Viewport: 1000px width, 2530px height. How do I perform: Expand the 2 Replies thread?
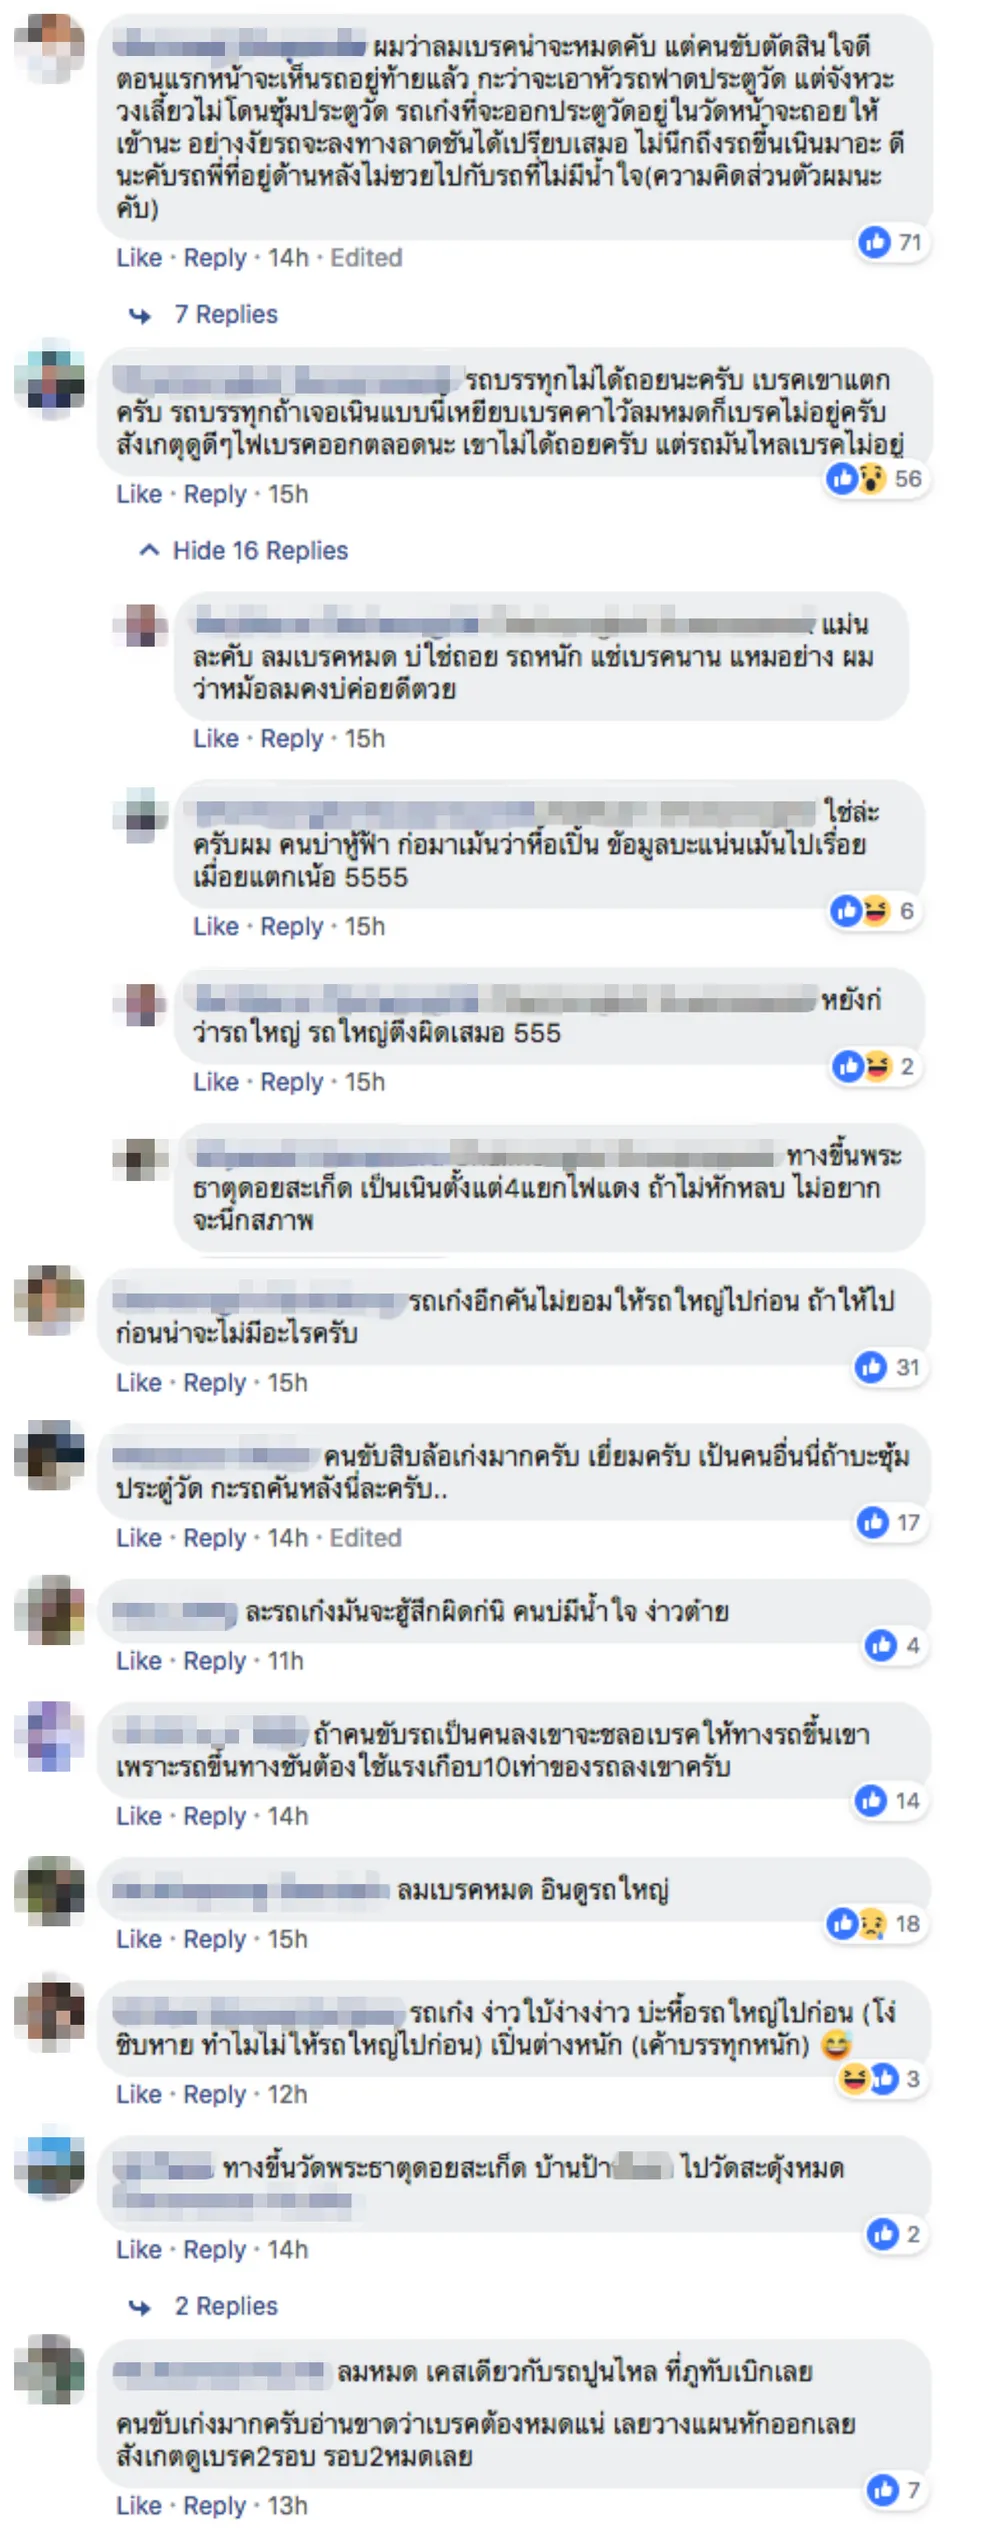tap(226, 2305)
